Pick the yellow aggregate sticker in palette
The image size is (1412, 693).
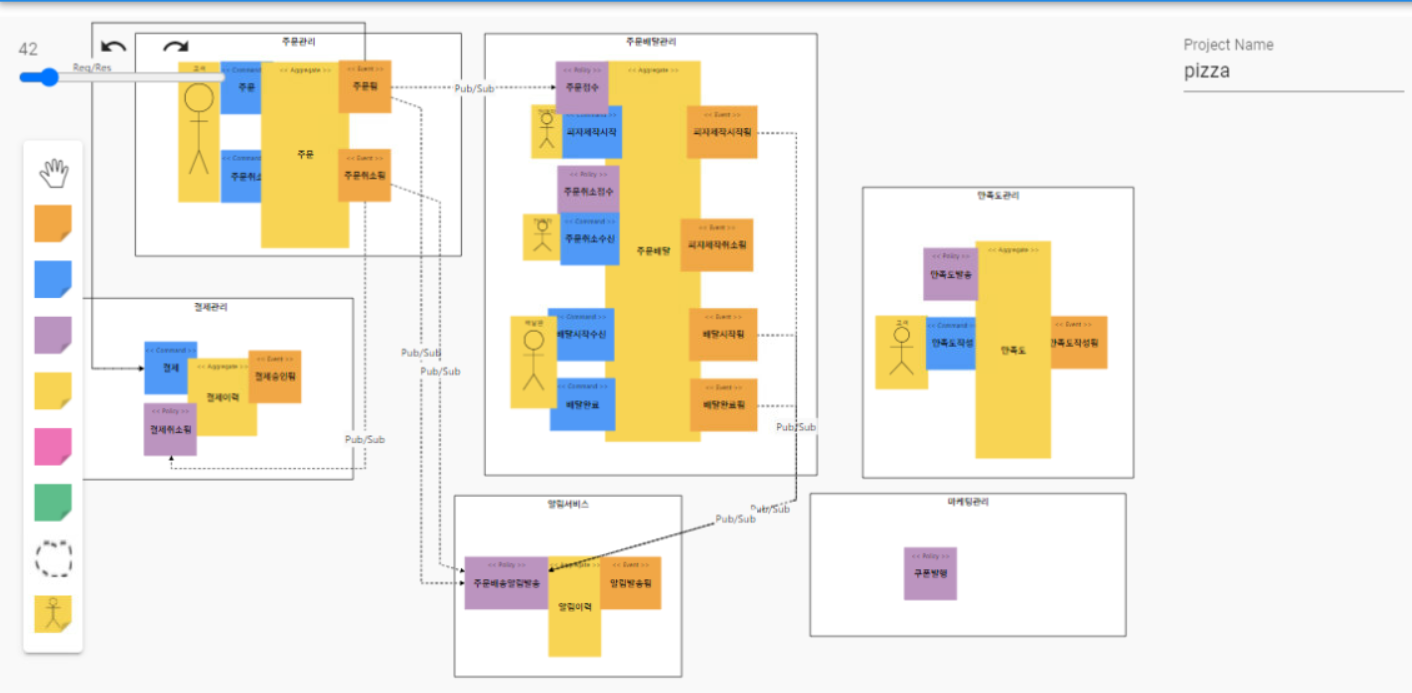53,391
